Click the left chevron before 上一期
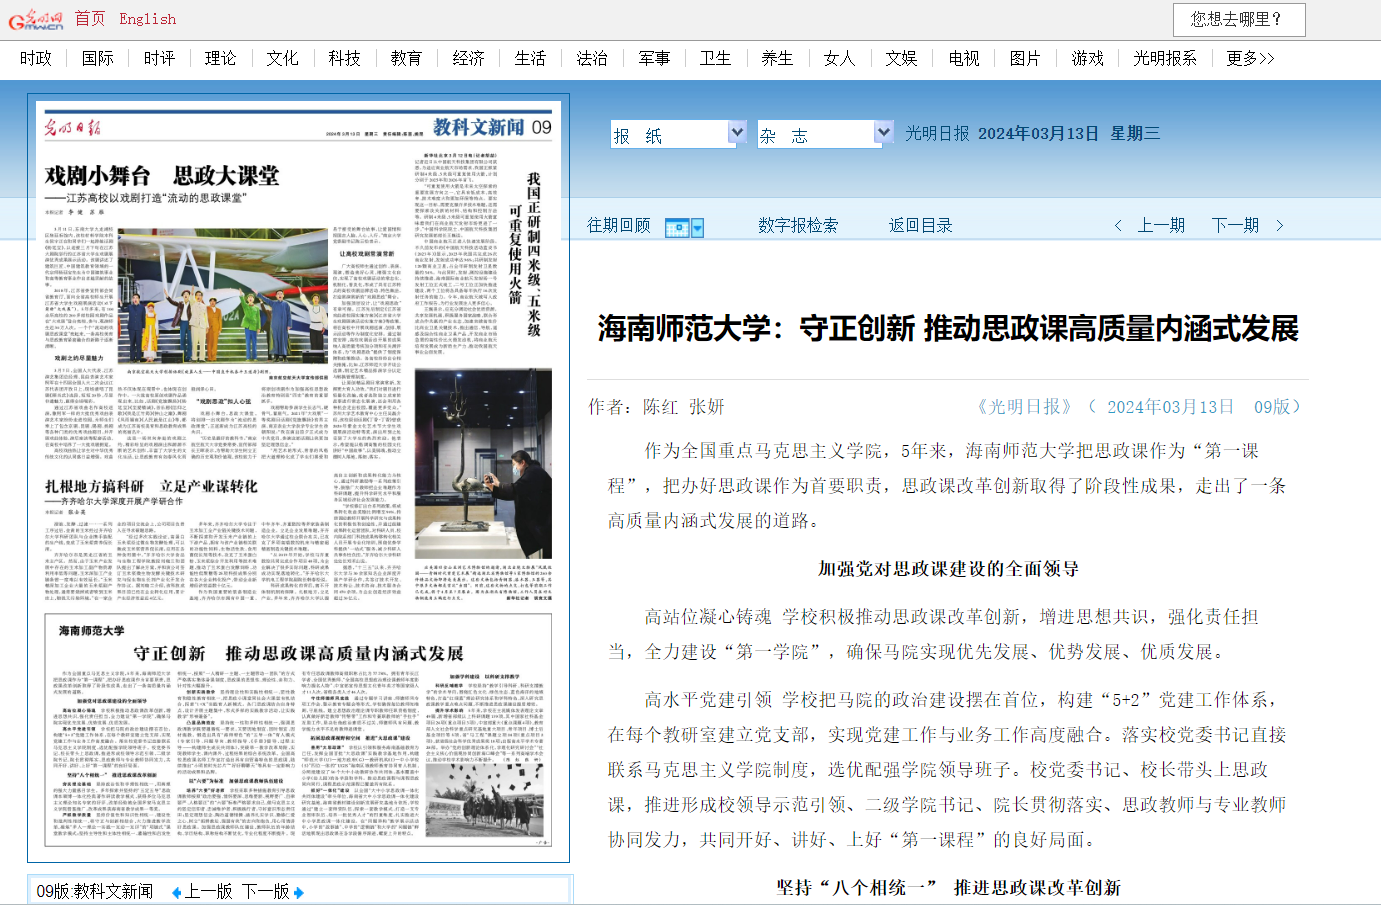Image resolution: width=1381 pixels, height=905 pixels. [x=1118, y=226]
